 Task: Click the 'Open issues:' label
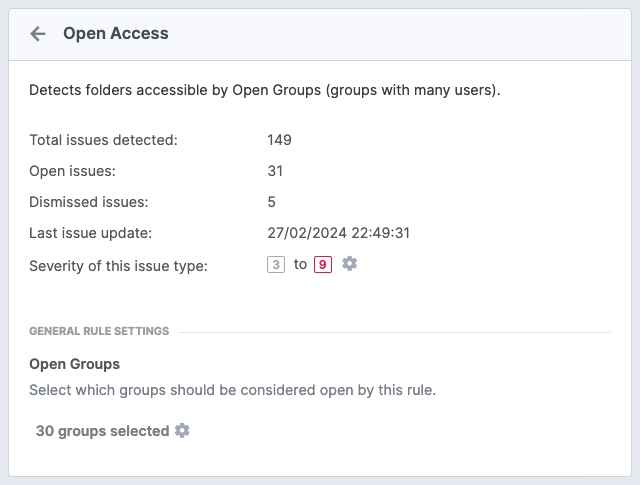(73, 171)
